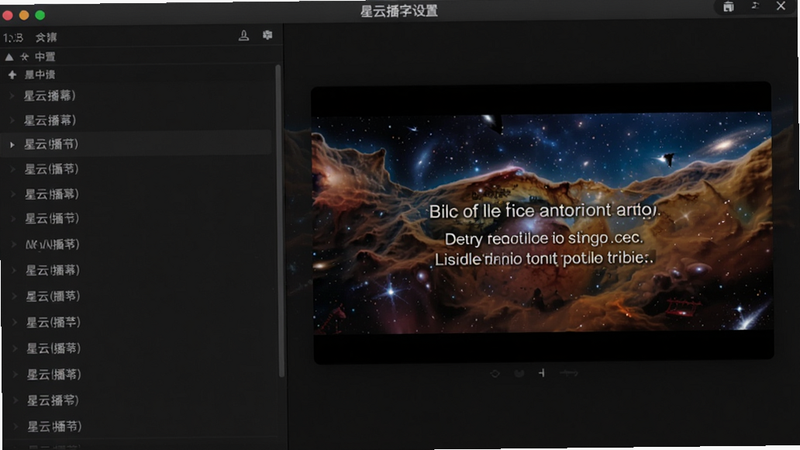Click the duplicate-window icon in the title bar
Screen dimensions: 800x450
[x=729, y=7]
